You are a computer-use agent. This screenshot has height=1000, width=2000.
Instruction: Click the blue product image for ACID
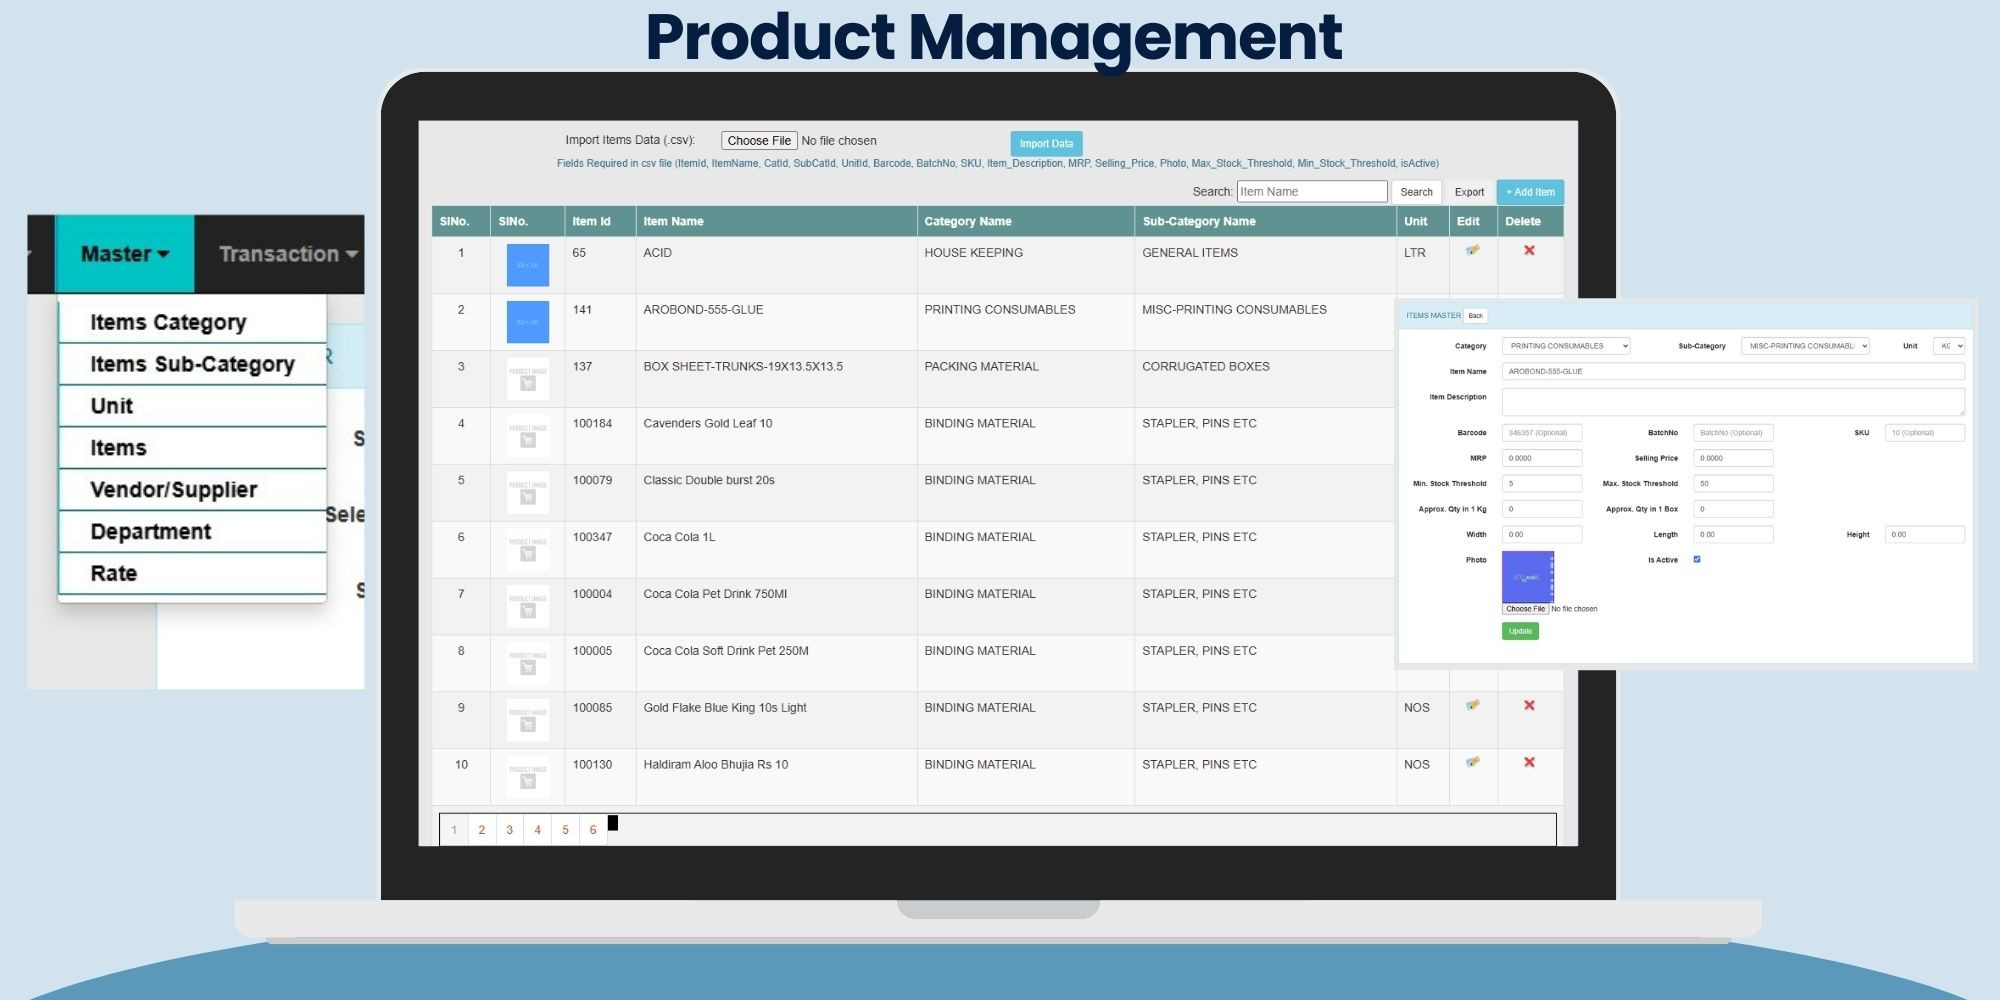tap(527, 265)
